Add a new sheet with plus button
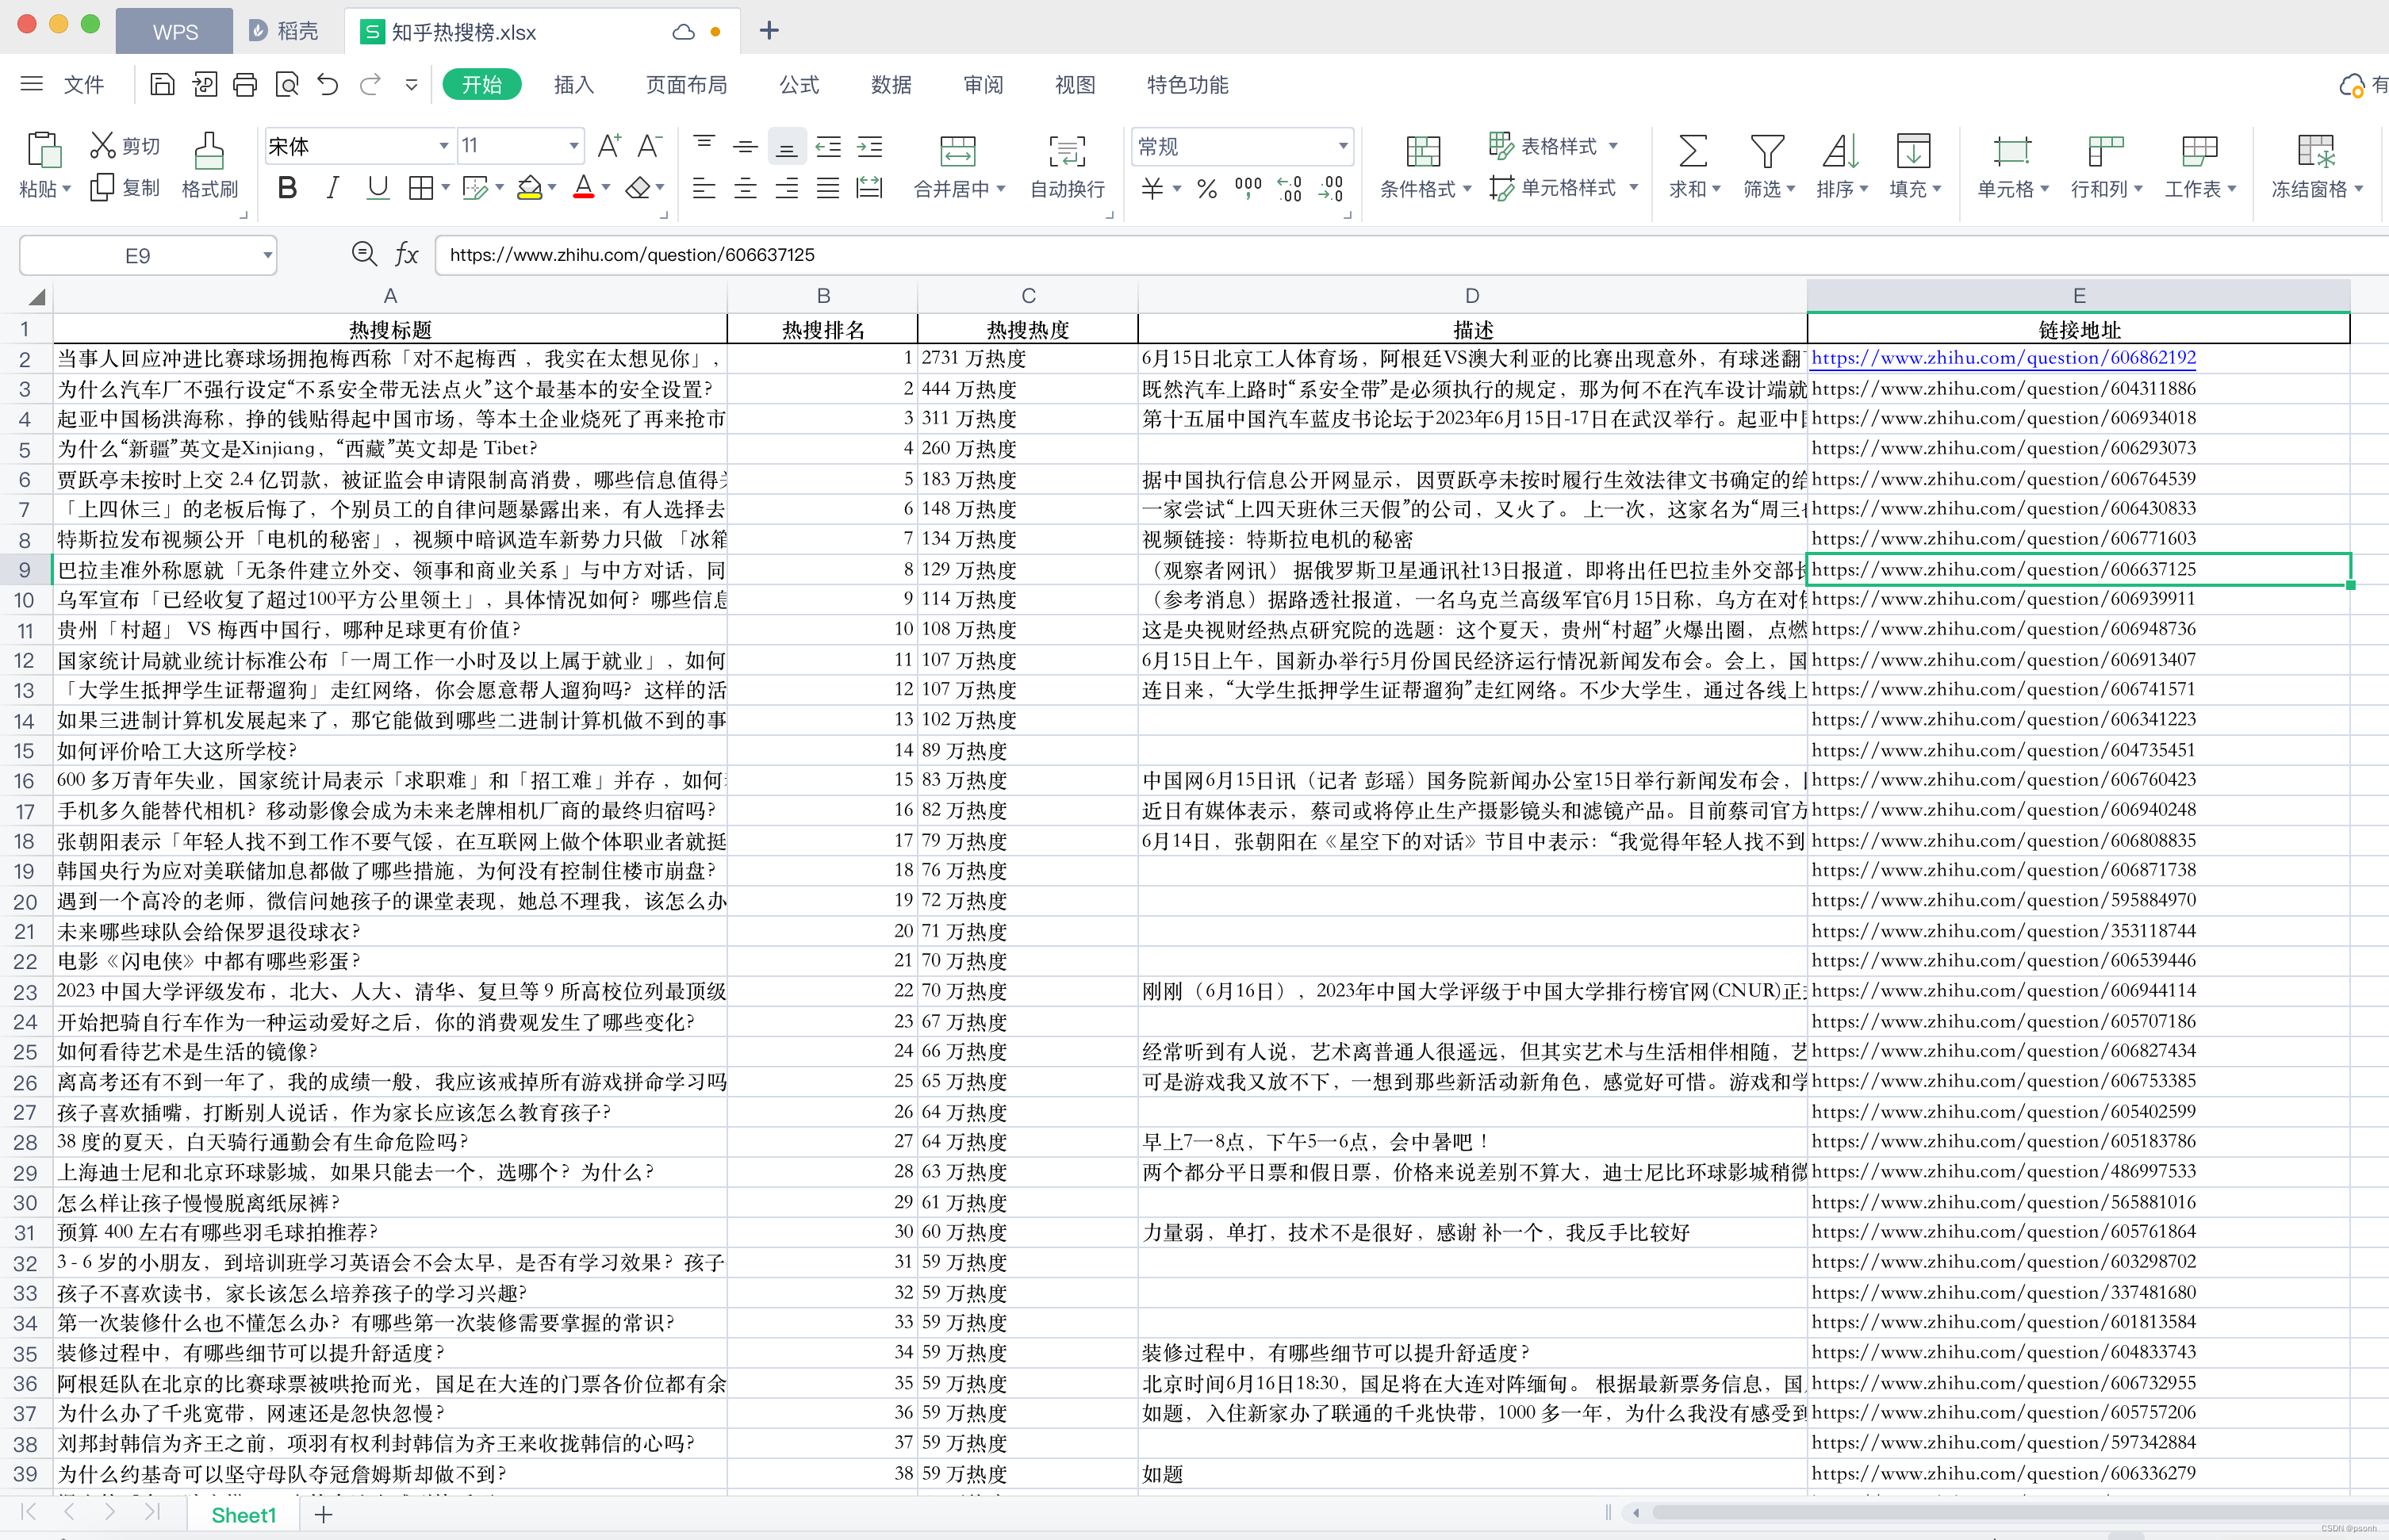The image size is (2389, 1540). 323,1514
